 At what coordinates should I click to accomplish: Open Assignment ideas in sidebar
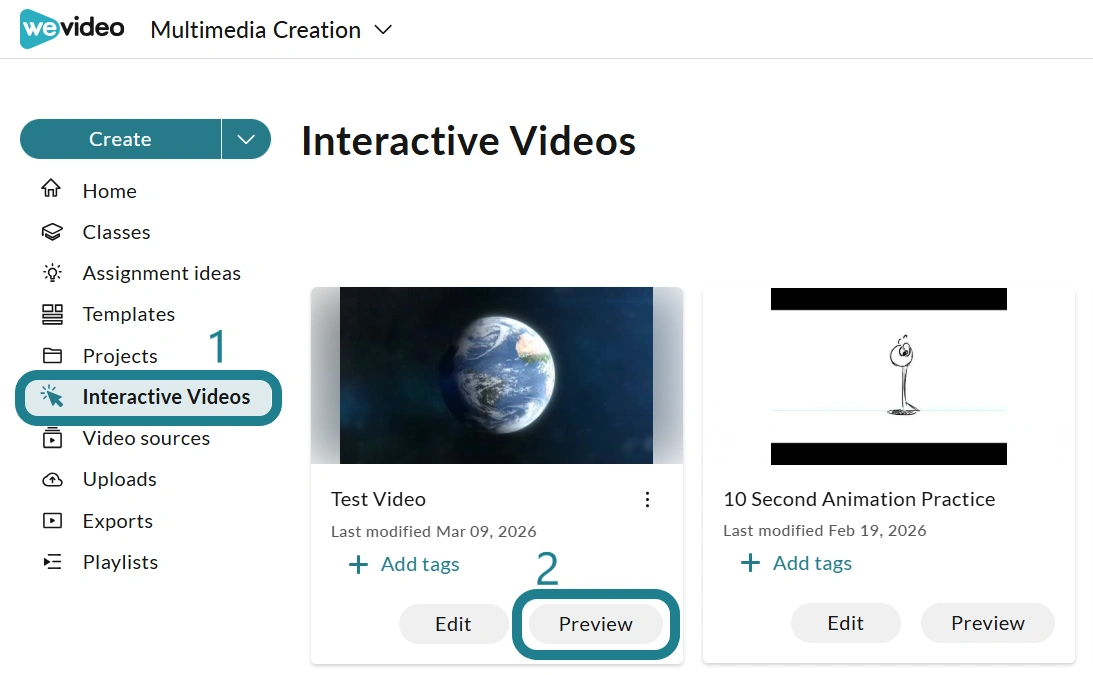tap(162, 273)
